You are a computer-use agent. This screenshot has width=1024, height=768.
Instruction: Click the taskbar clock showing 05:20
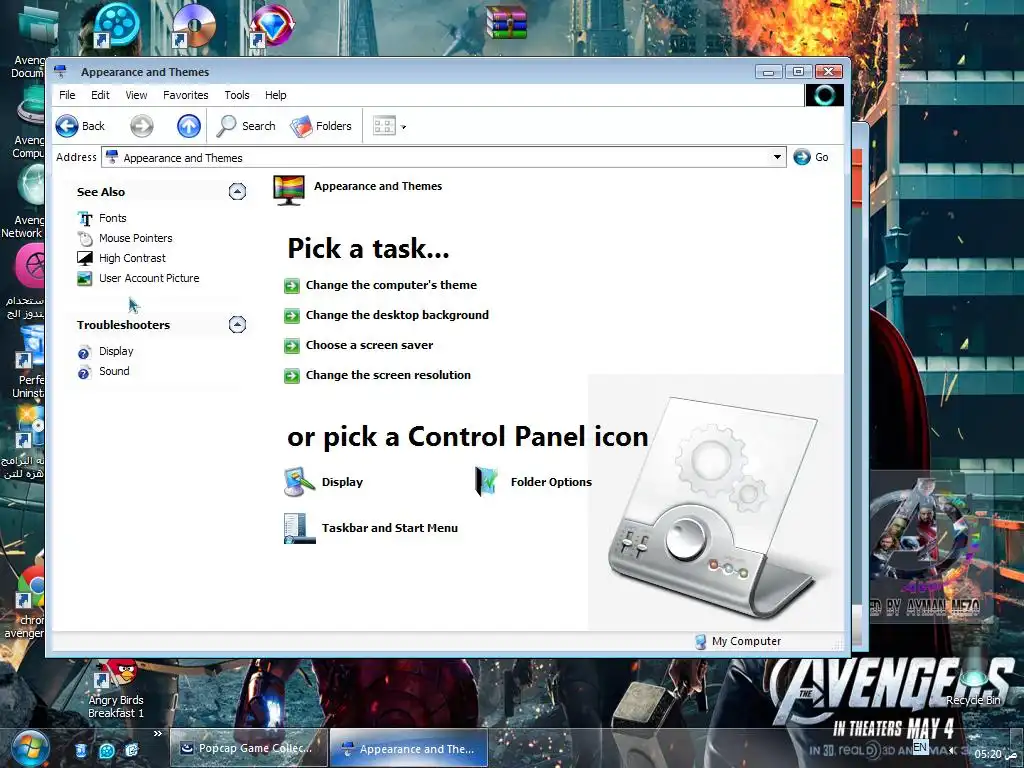[993, 754]
